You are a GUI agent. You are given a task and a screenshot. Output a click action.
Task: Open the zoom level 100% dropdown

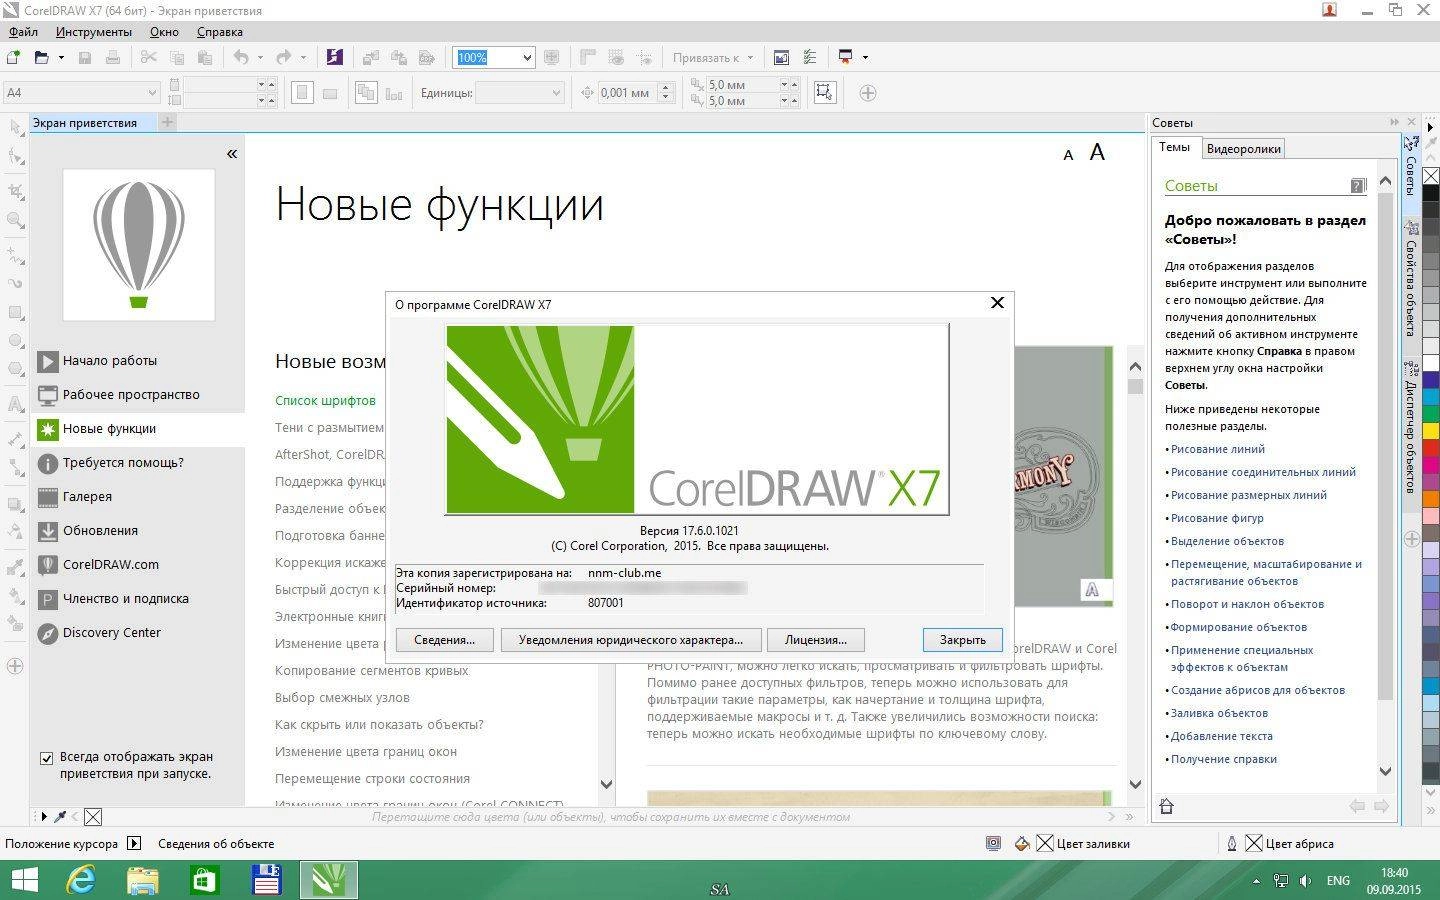click(527, 57)
